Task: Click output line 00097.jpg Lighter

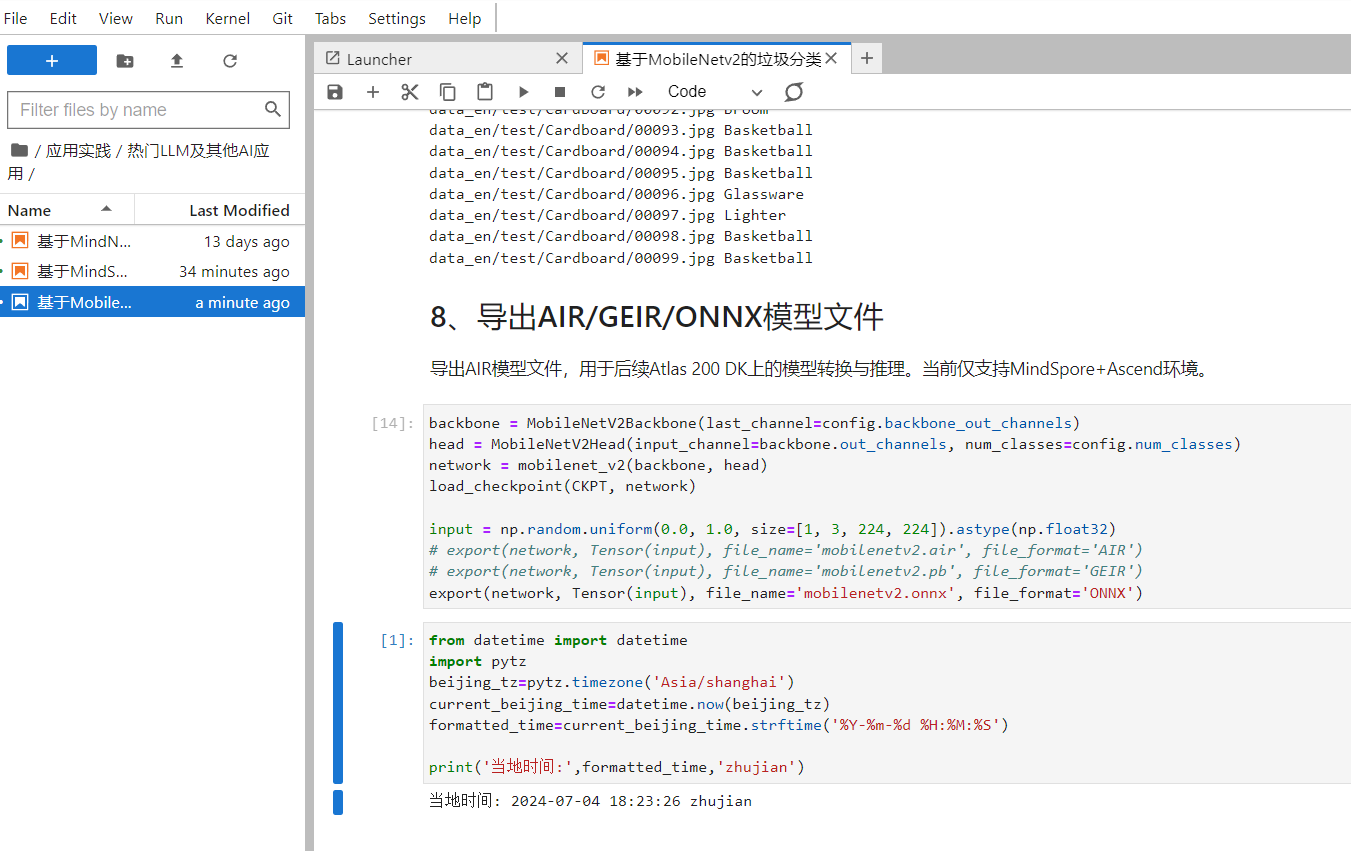Action: click(x=607, y=215)
